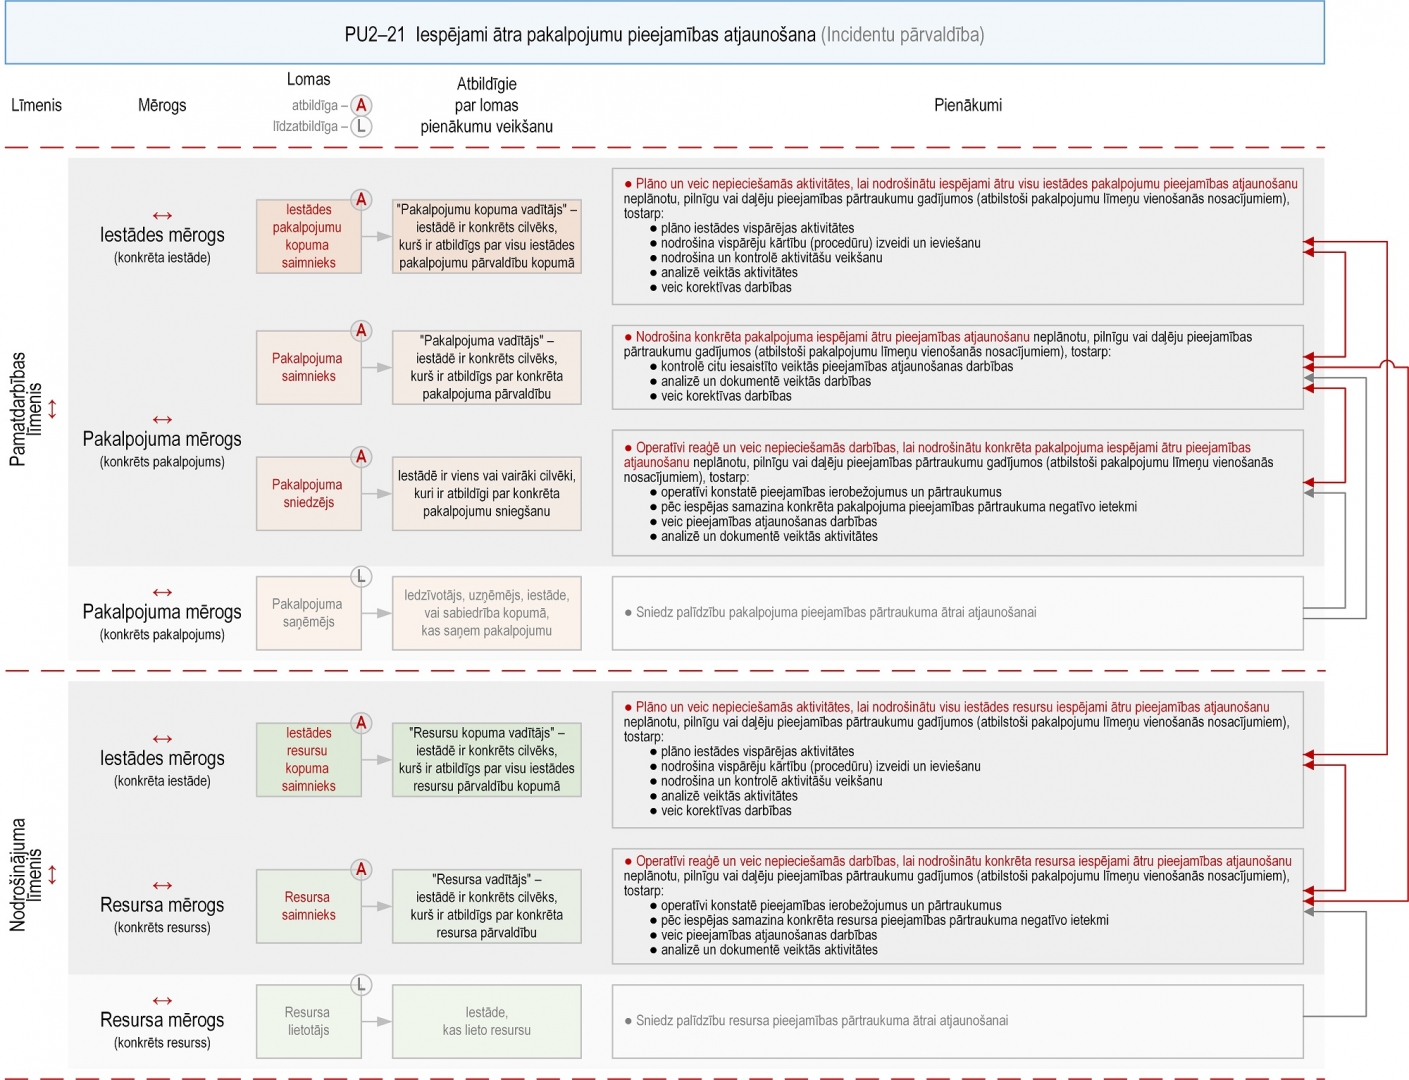Click the 'Mērogs' column header
The height and width of the screenshot is (1080, 1409).
(162, 105)
